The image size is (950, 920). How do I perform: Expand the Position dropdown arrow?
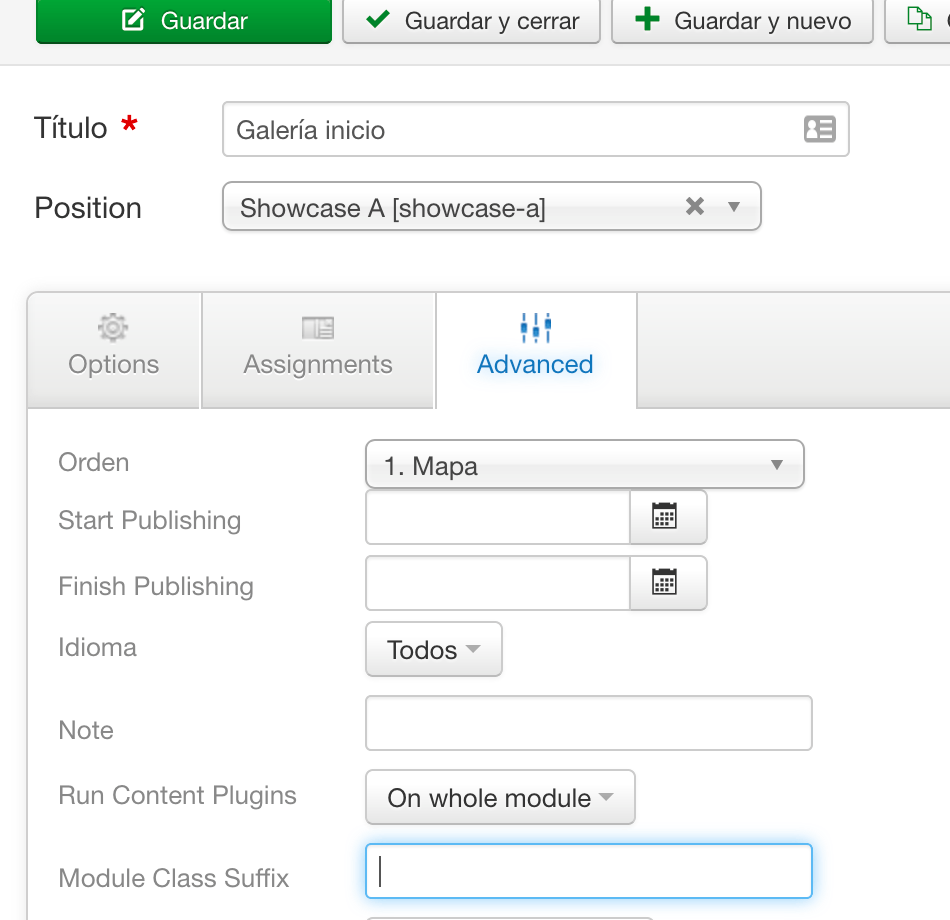point(734,207)
